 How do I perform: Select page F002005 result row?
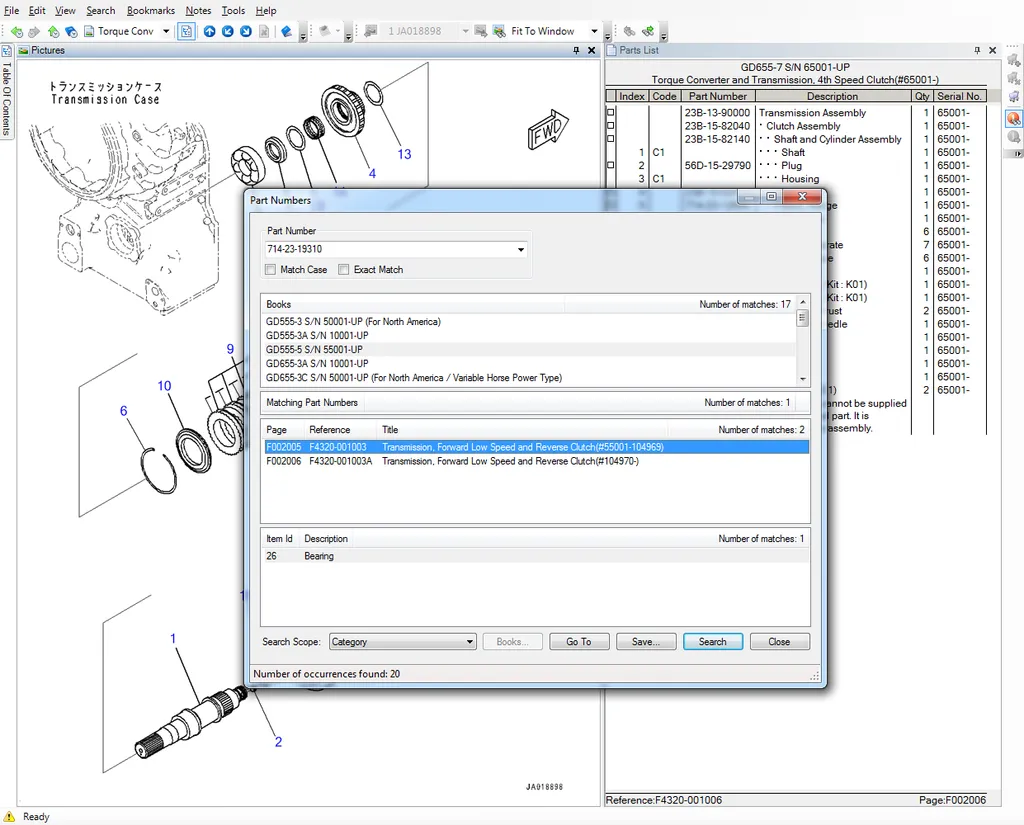pos(536,447)
